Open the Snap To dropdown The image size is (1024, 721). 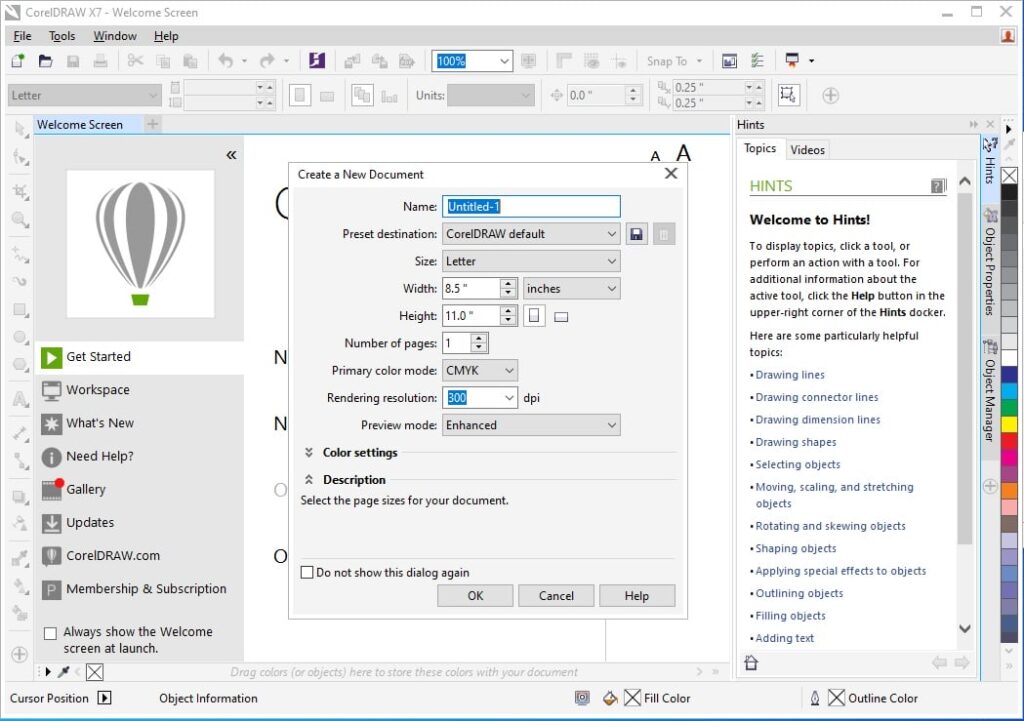tap(674, 61)
